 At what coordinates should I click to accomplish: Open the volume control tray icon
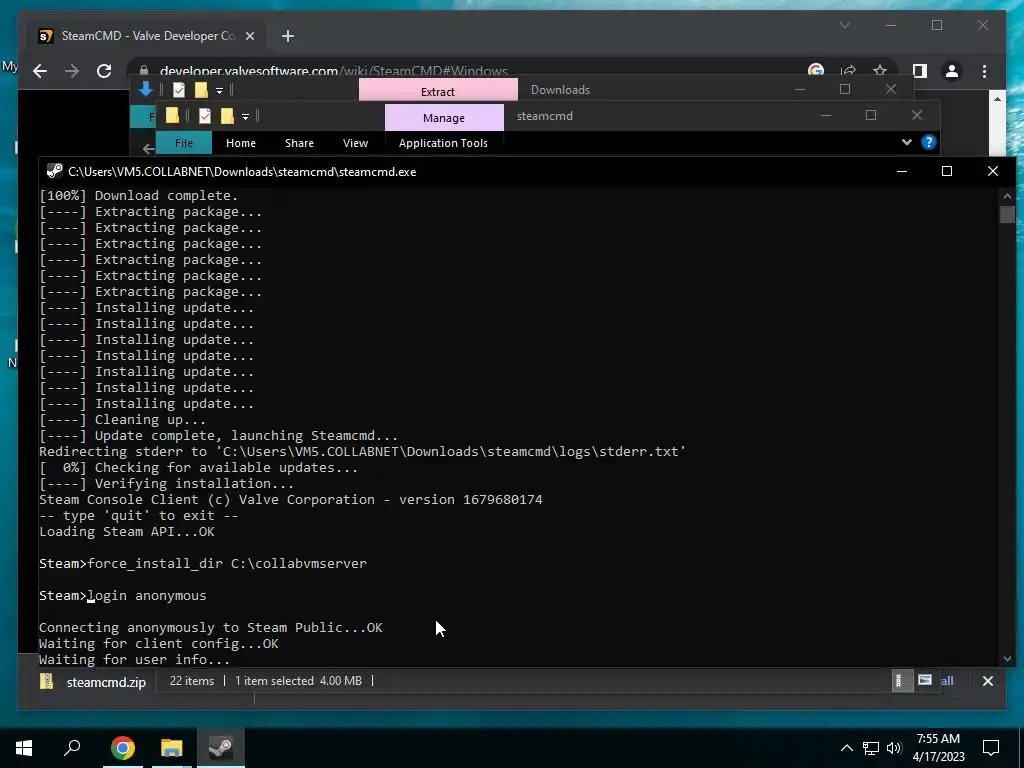[894, 748]
